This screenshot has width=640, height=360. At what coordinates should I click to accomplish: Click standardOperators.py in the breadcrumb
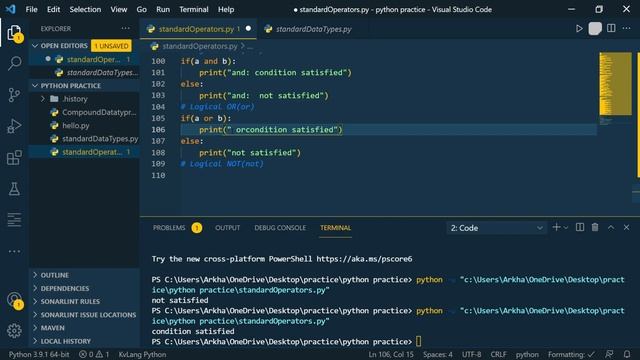click(x=200, y=46)
